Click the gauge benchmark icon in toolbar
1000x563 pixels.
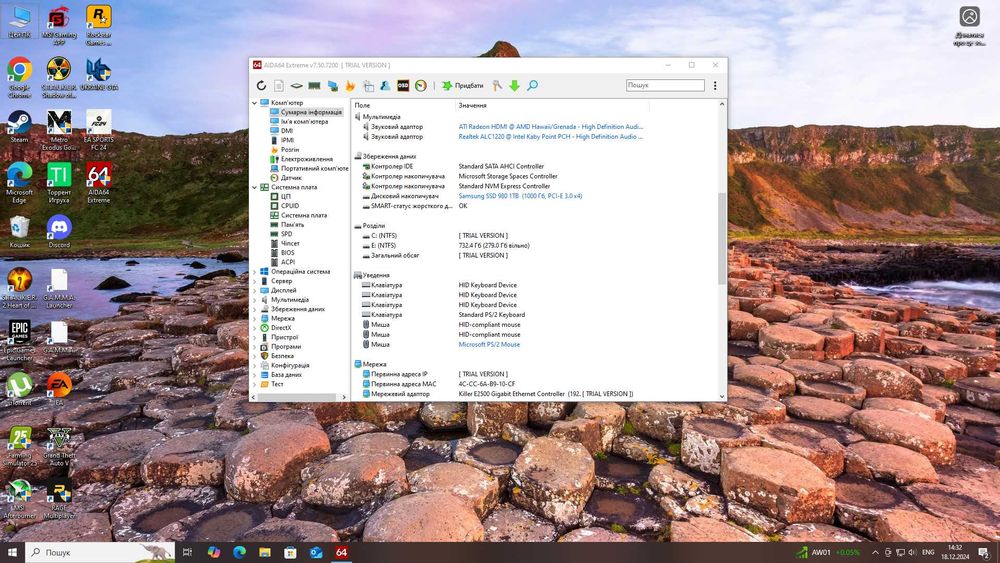point(421,86)
